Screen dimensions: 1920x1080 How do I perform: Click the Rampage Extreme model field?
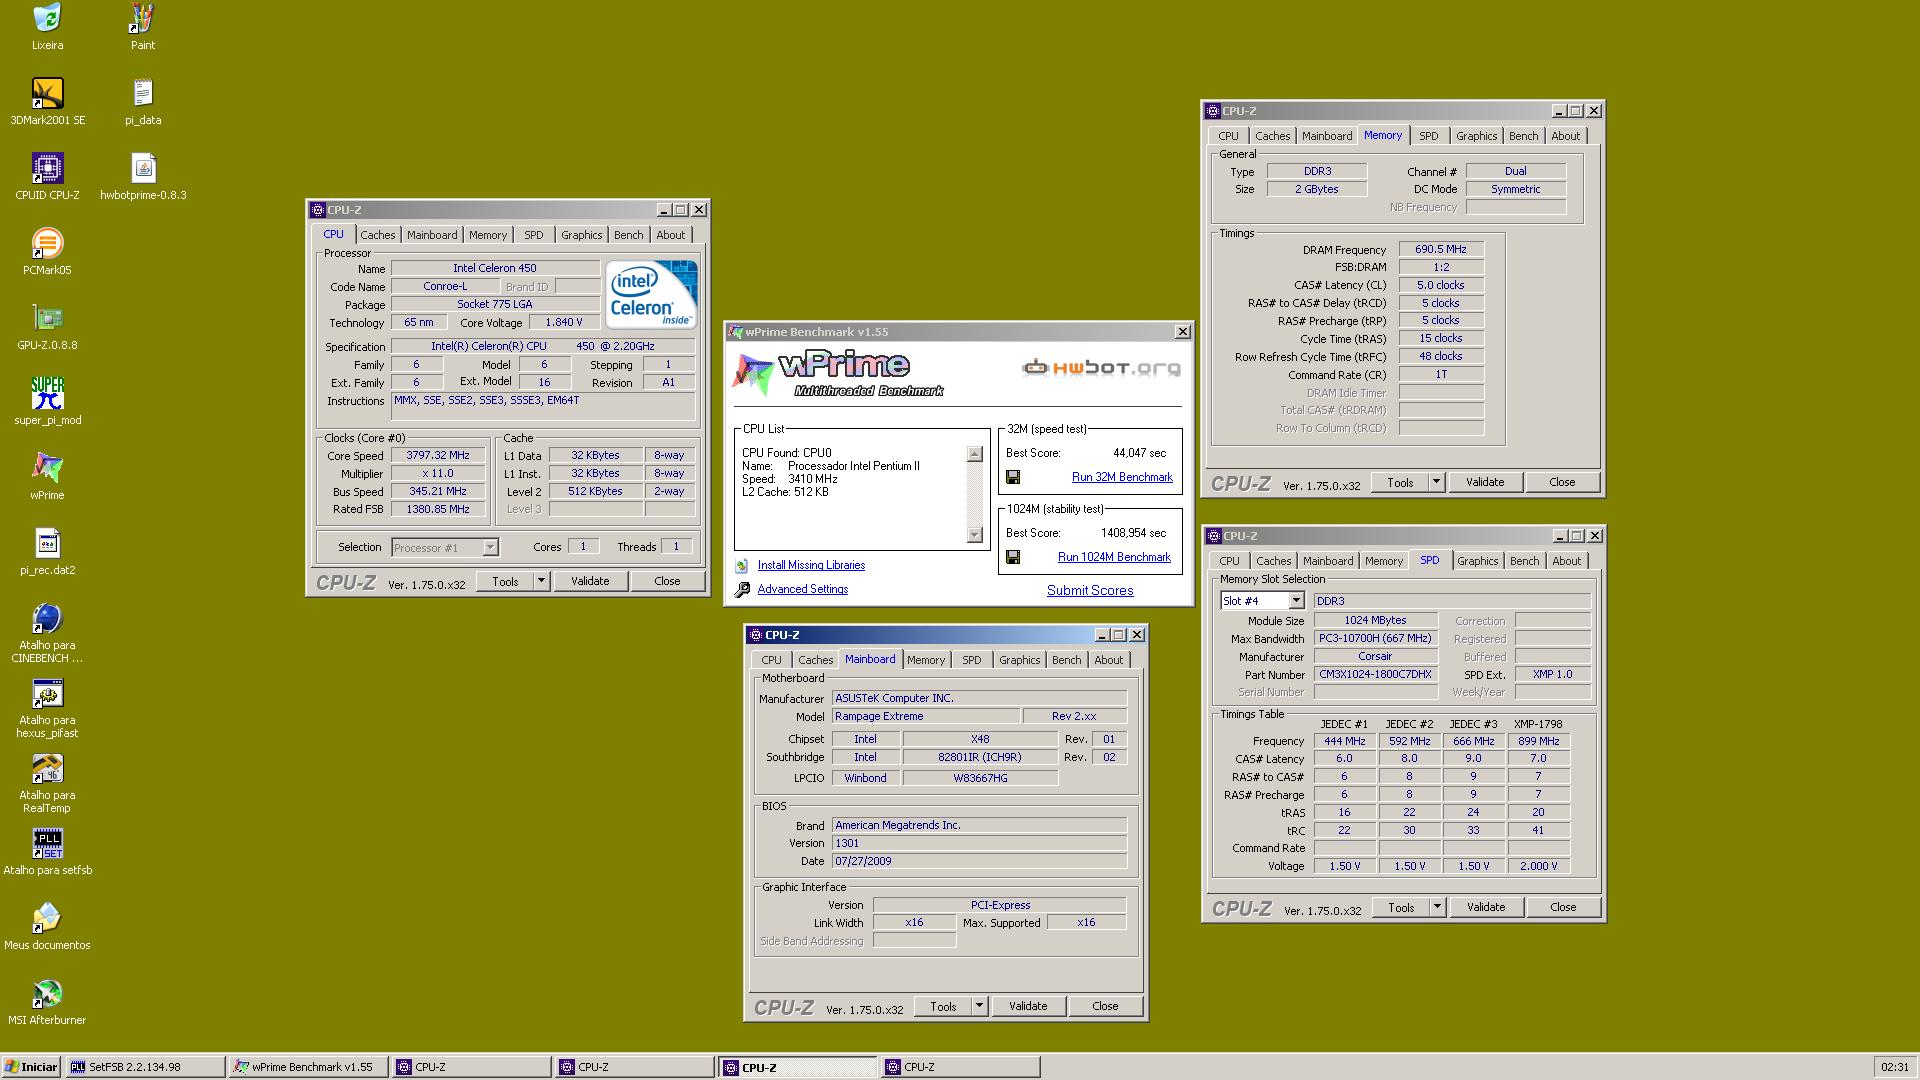click(x=925, y=717)
